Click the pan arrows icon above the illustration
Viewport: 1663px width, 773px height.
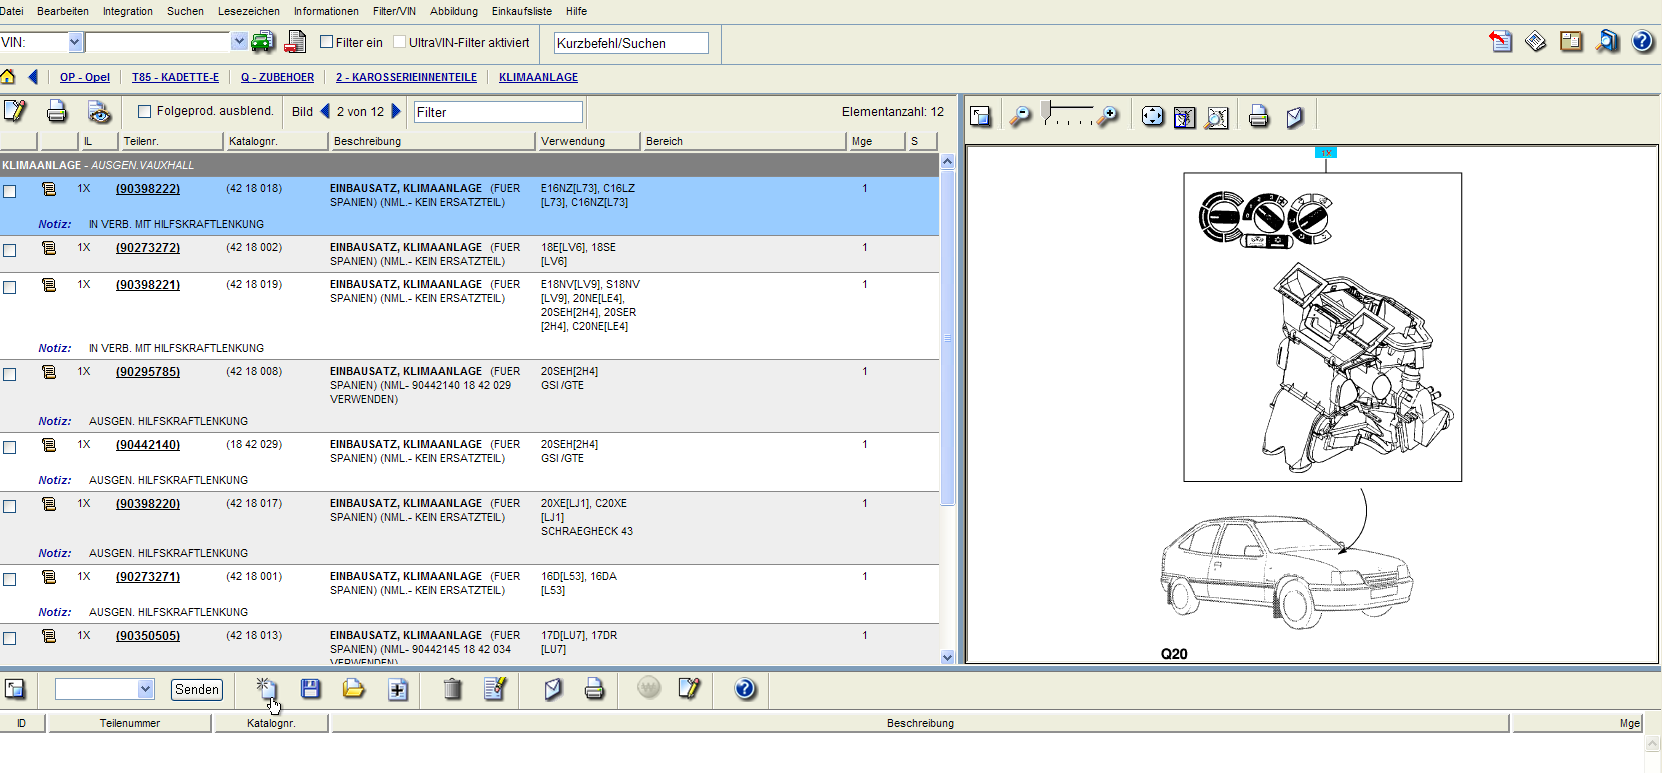[x=1152, y=117]
